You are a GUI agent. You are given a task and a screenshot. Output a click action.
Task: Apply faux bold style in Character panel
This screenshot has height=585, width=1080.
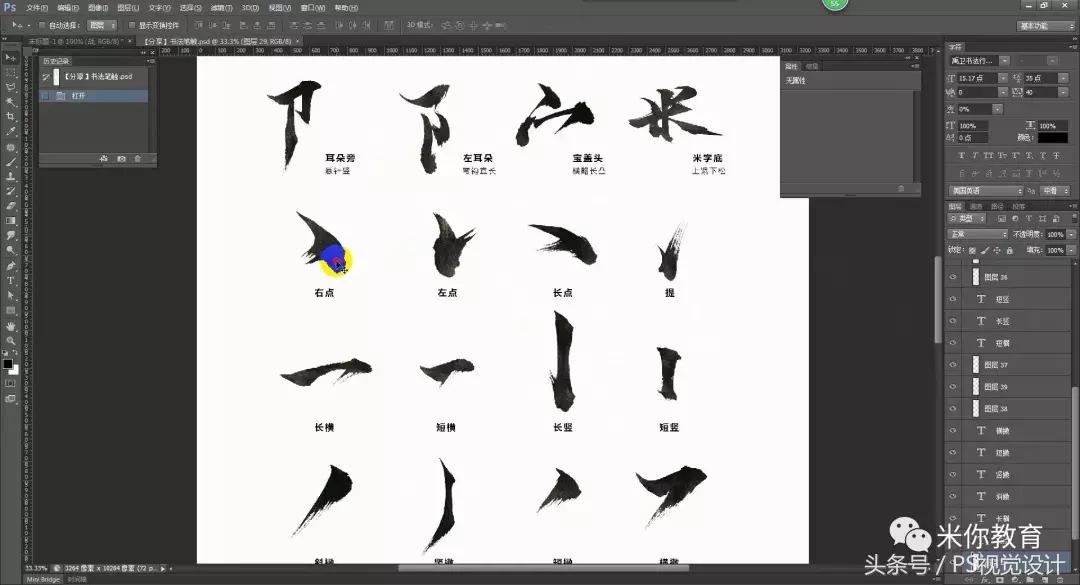point(962,156)
